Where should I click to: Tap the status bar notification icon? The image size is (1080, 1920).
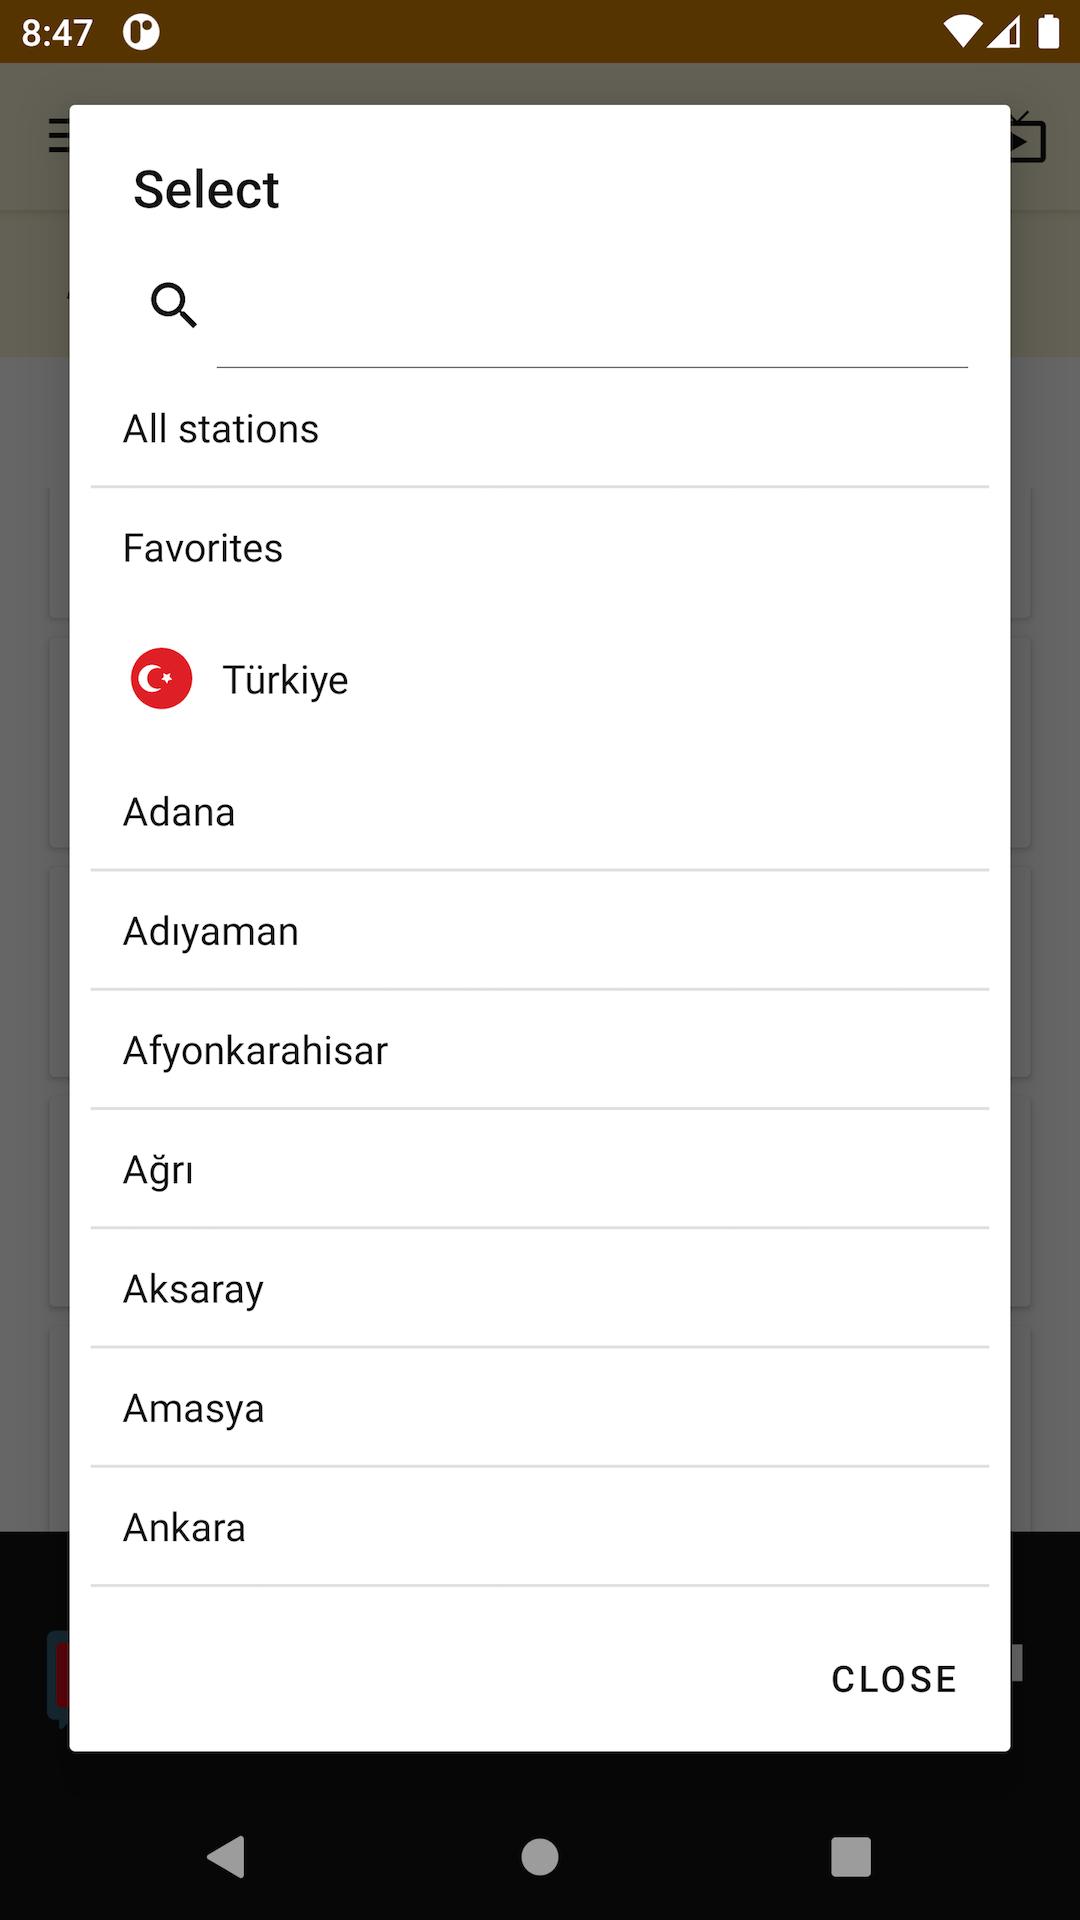[141, 32]
